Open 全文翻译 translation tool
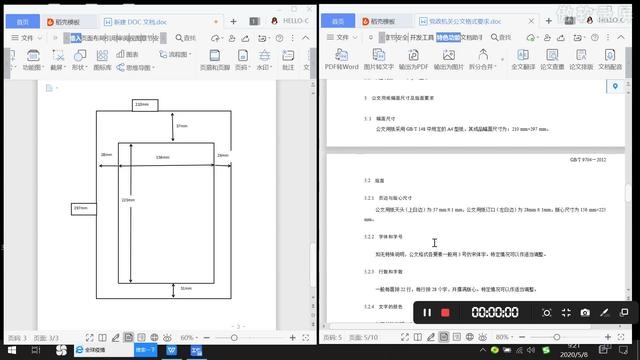The image size is (640, 360). click(x=523, y=59)
